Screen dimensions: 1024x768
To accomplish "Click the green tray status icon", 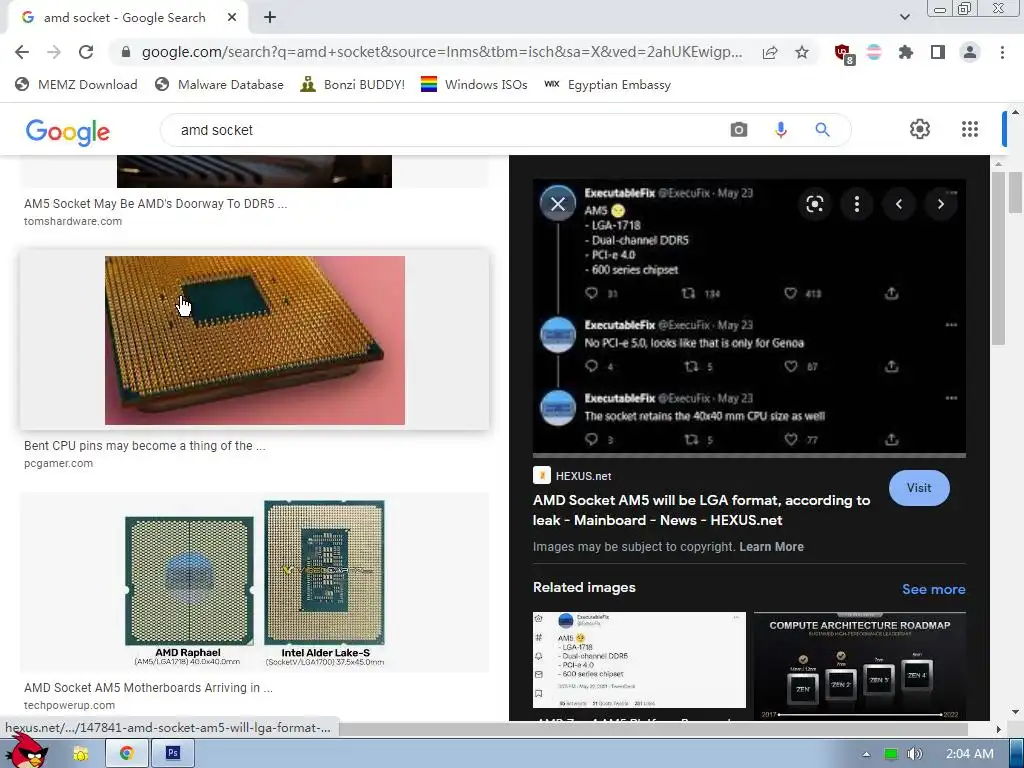I will [890, 754].
